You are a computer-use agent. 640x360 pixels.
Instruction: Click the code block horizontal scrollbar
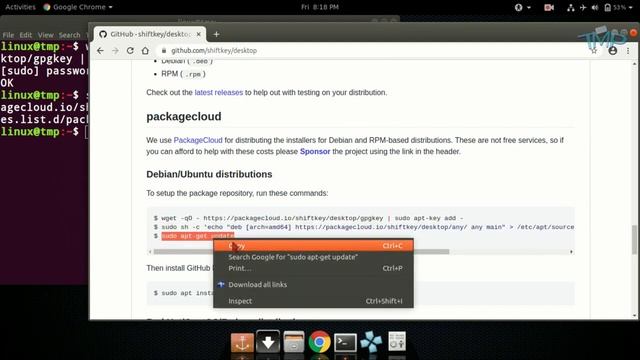[x=301, y=252]
